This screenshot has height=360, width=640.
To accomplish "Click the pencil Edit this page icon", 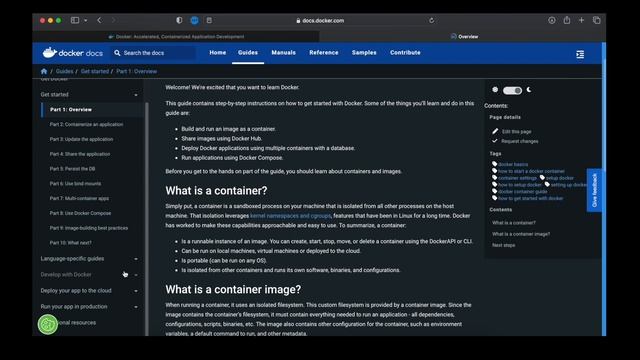I will (495, 131).
